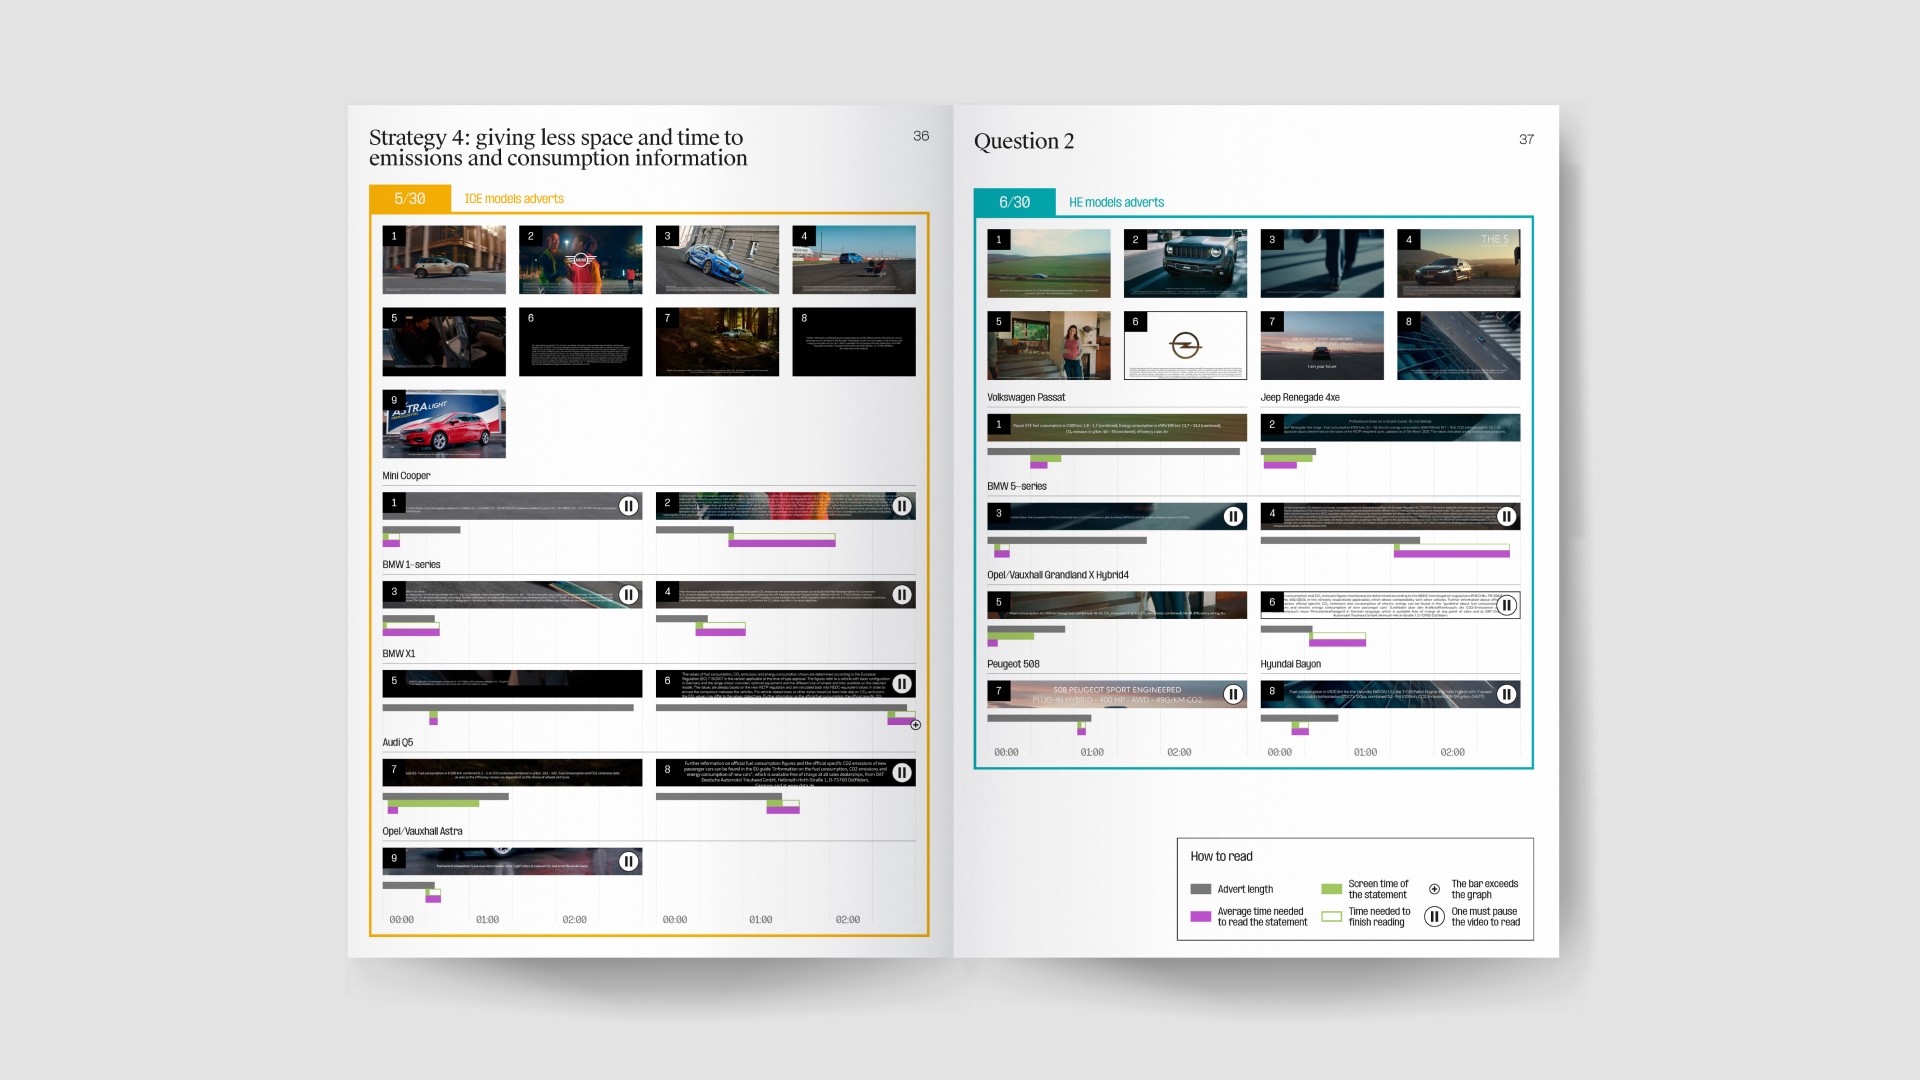
Task: Click pause icon on Mini Cooper strip 1
Action: 628,506
